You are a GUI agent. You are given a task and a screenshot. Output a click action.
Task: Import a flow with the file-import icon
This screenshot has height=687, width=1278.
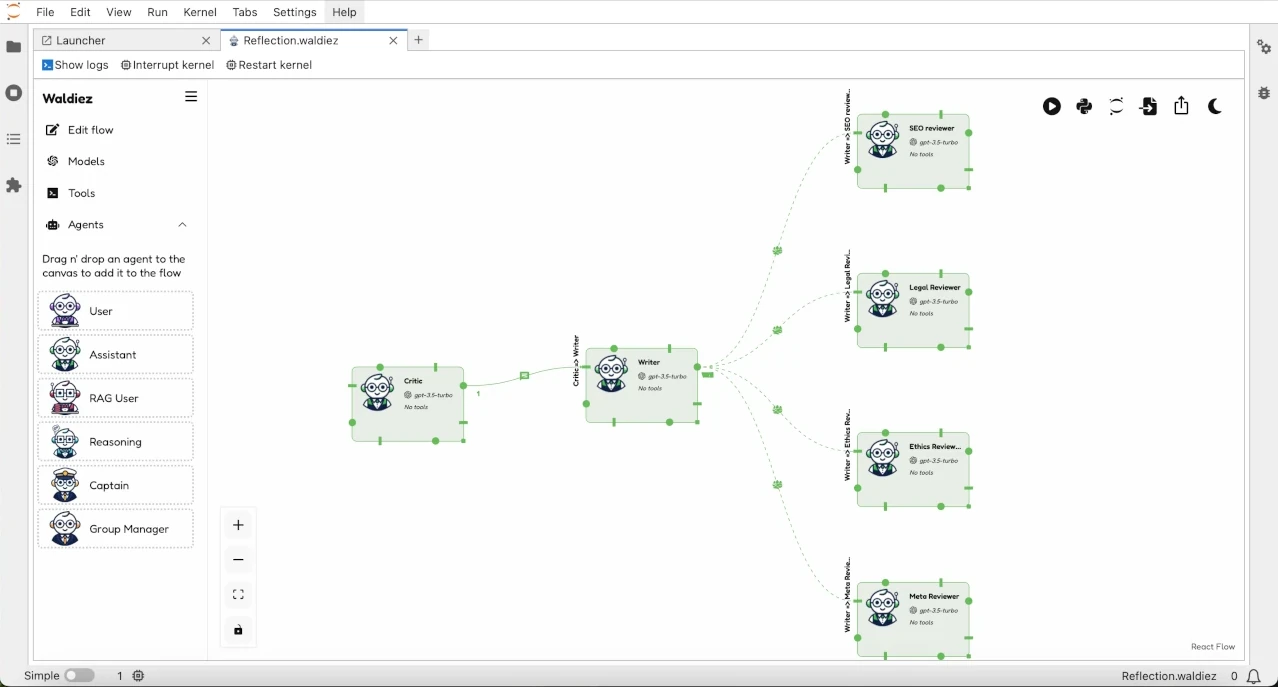pyautogui.click(x=1148, y=106)
